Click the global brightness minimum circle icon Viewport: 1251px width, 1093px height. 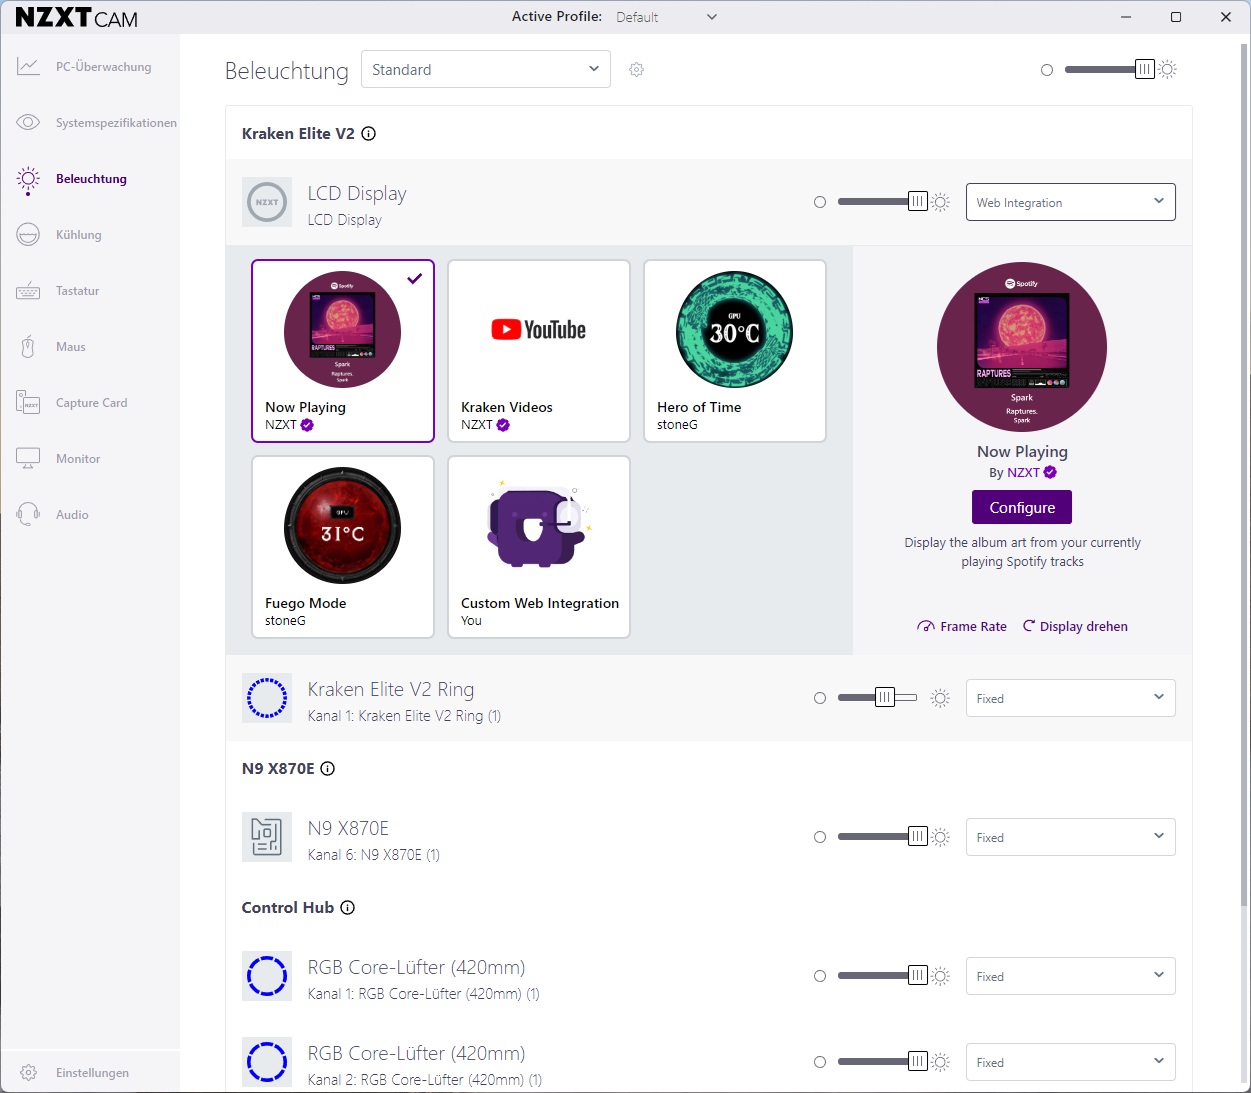click(x=1047, y=70)
